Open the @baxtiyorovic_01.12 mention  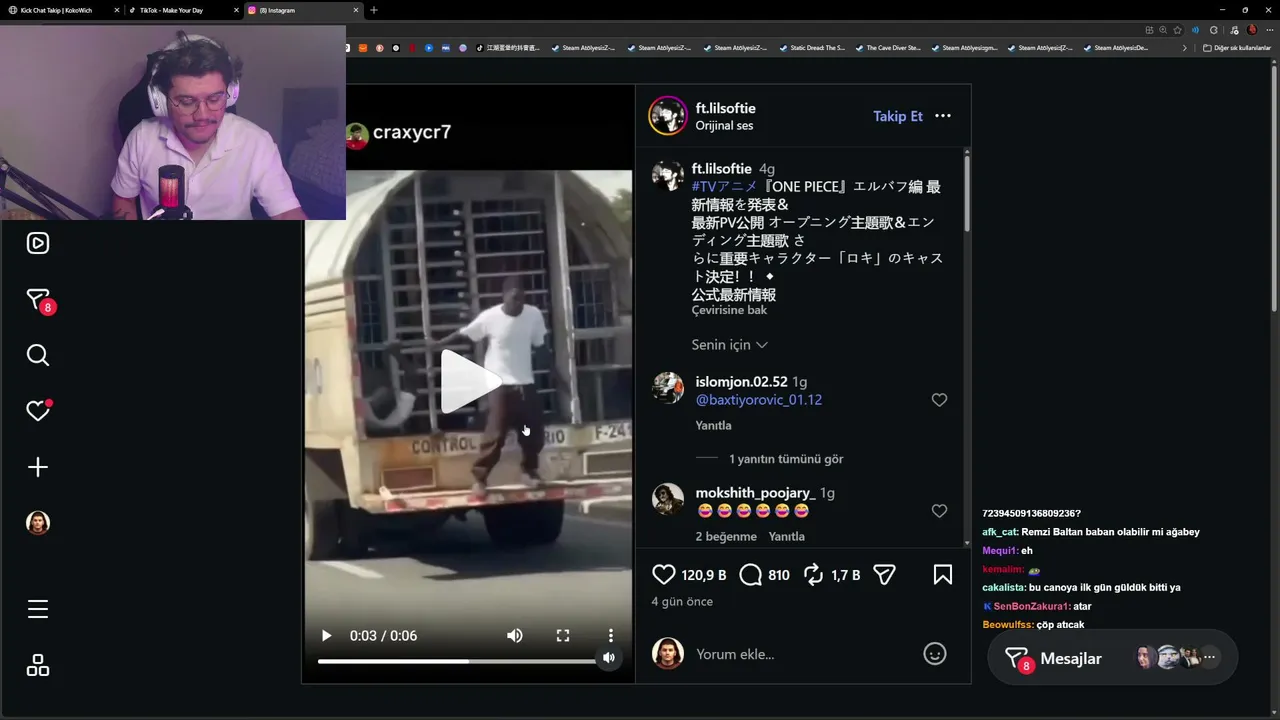(x=759, y=400)
